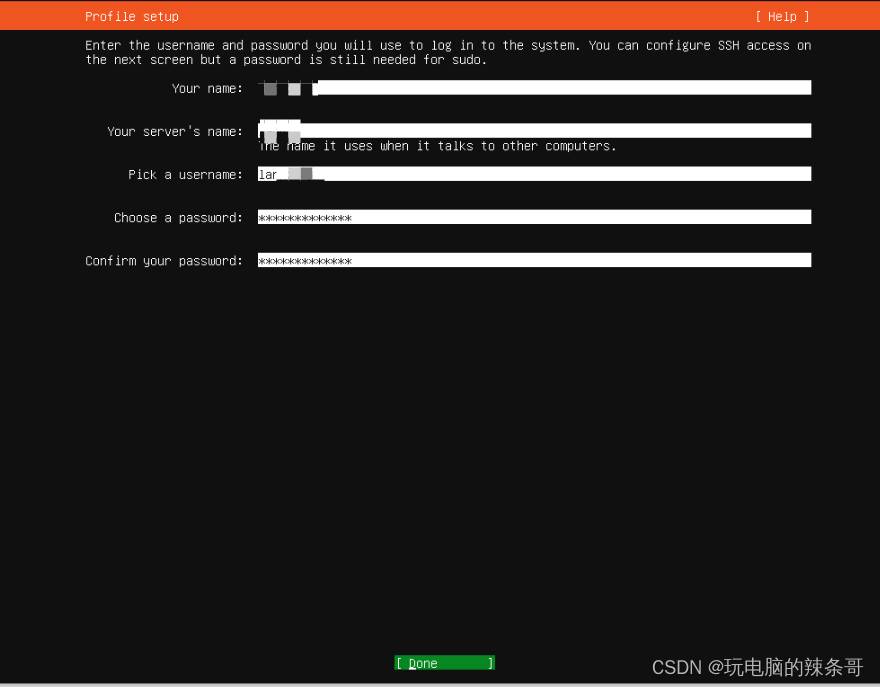Image resolution: width=880 pixels, height=687 pixels.
Task: Open the Help menu in header
Action: 782,16
